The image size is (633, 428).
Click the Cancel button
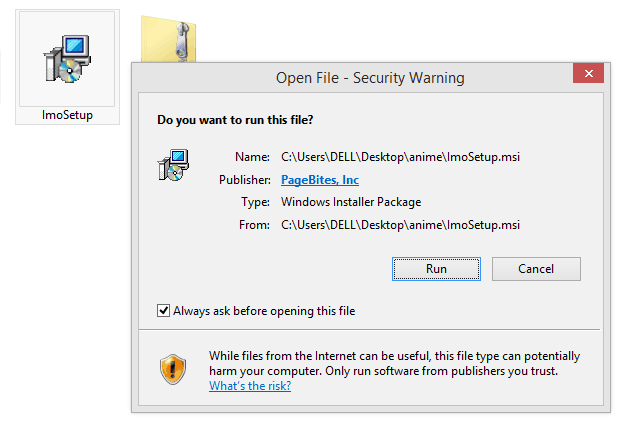coord(536,269)
